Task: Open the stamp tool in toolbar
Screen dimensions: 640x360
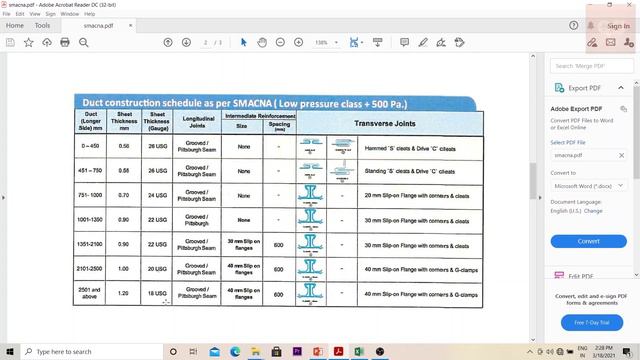Action: point(460,42)
